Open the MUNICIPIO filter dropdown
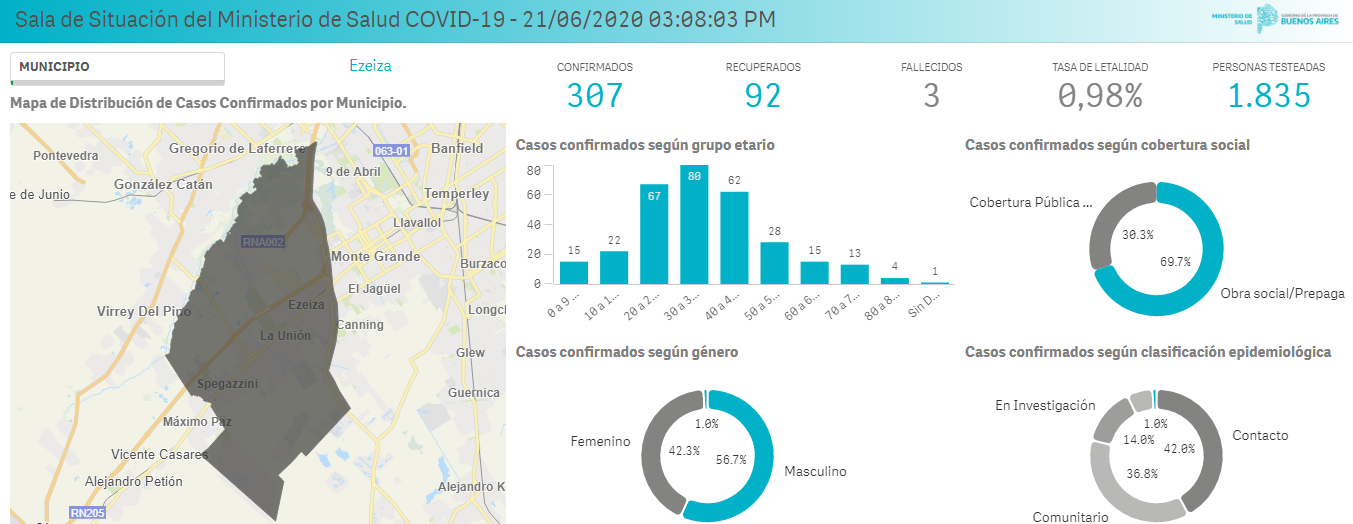1353x524 pixels. (x=117, y=67)
